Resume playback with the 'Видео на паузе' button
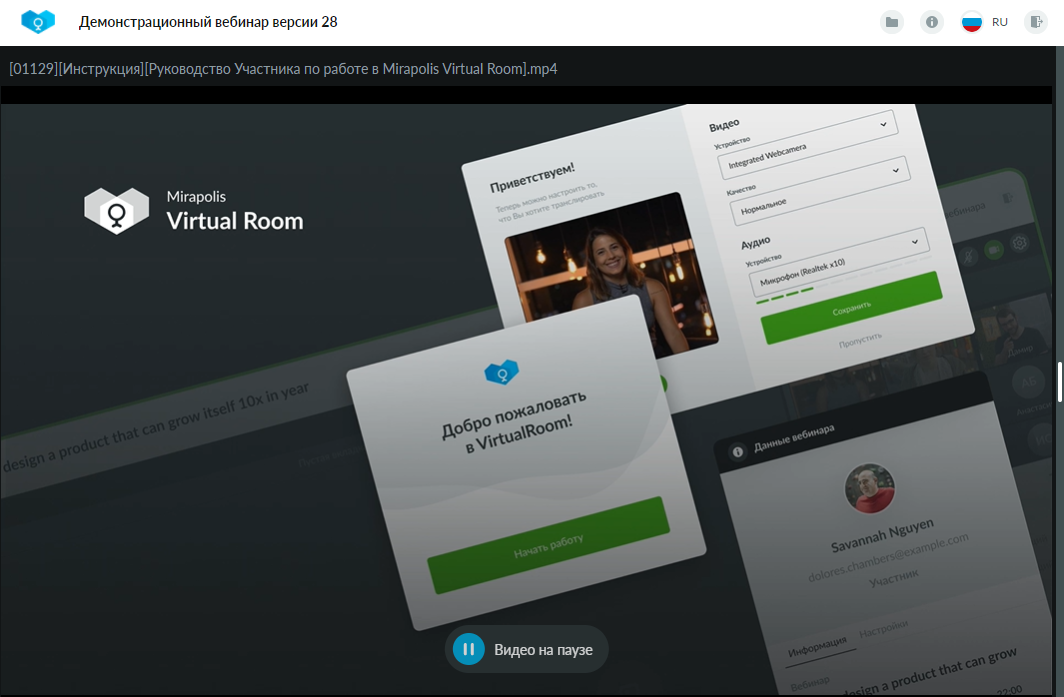Screen dimensions: 1064x697 pyautogui.click(x=527, y=649)
